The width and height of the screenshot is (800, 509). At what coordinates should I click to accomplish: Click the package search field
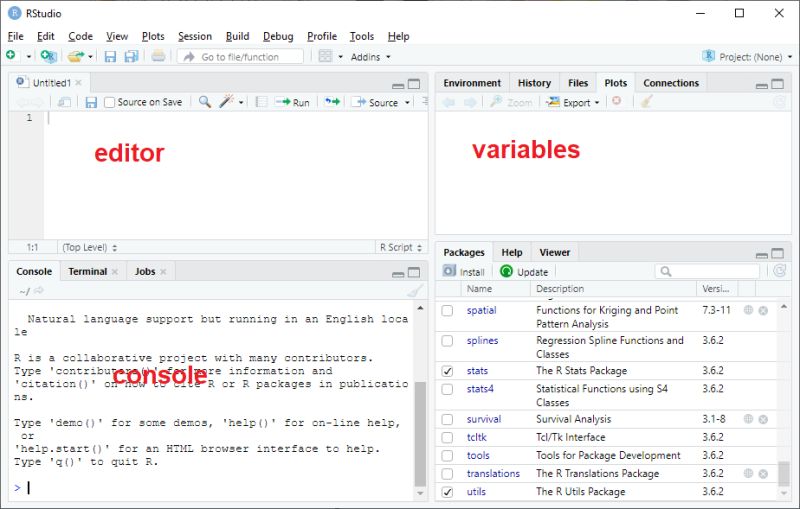pos(708,271)
